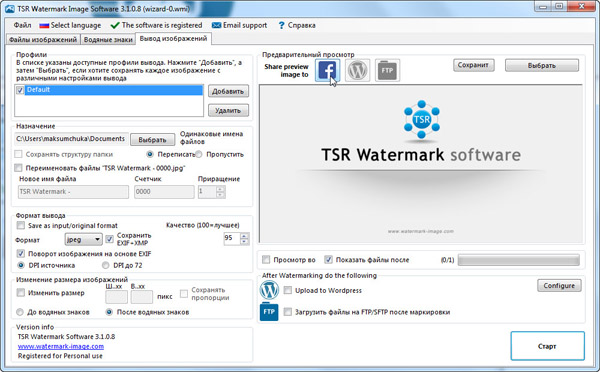This screenshot has height=372, width=600.
Task: Click the Старт button
Action: point(547,346)
